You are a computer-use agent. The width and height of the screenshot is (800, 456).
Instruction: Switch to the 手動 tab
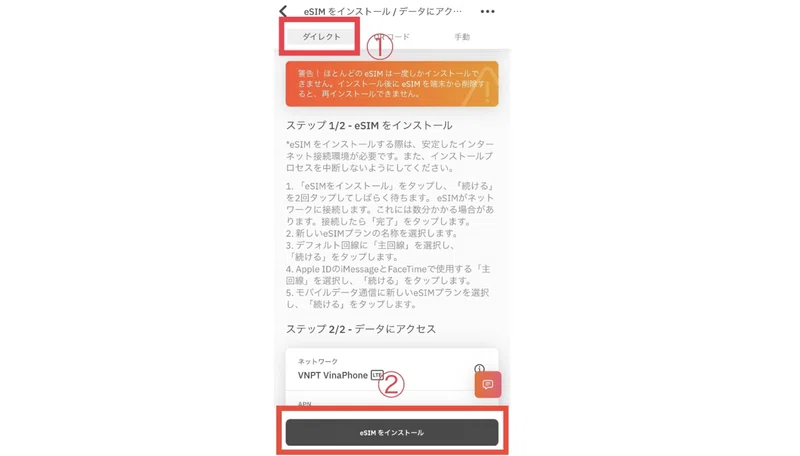[462, 37]
